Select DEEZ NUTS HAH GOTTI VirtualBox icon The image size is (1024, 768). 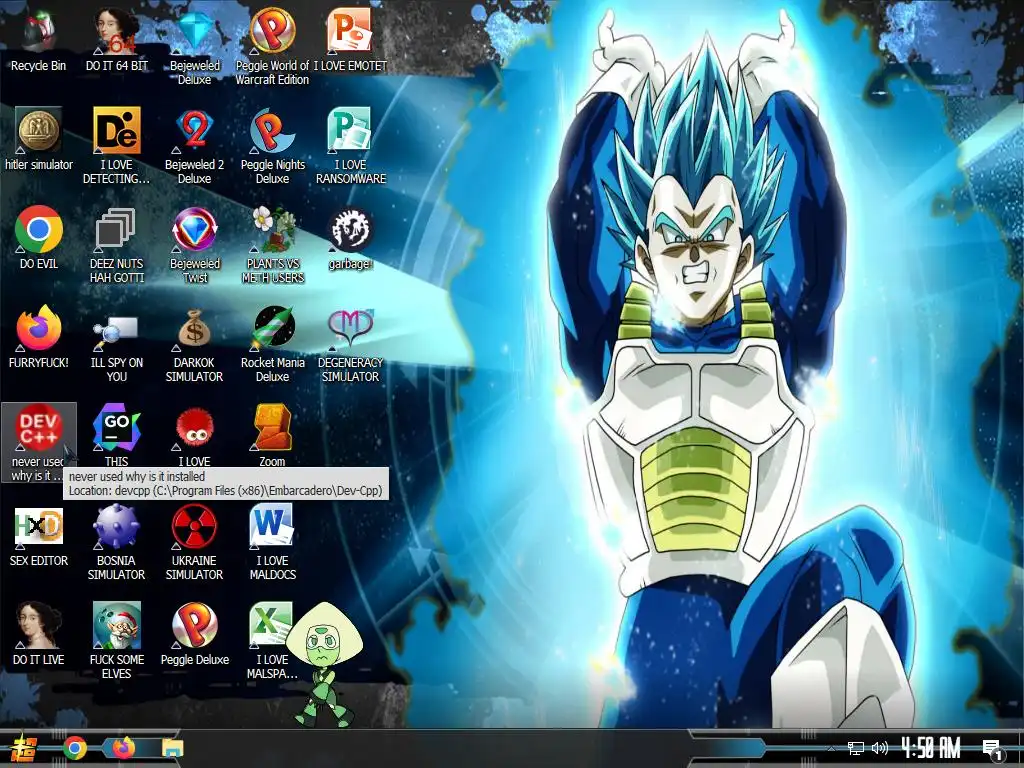[117, 230]
